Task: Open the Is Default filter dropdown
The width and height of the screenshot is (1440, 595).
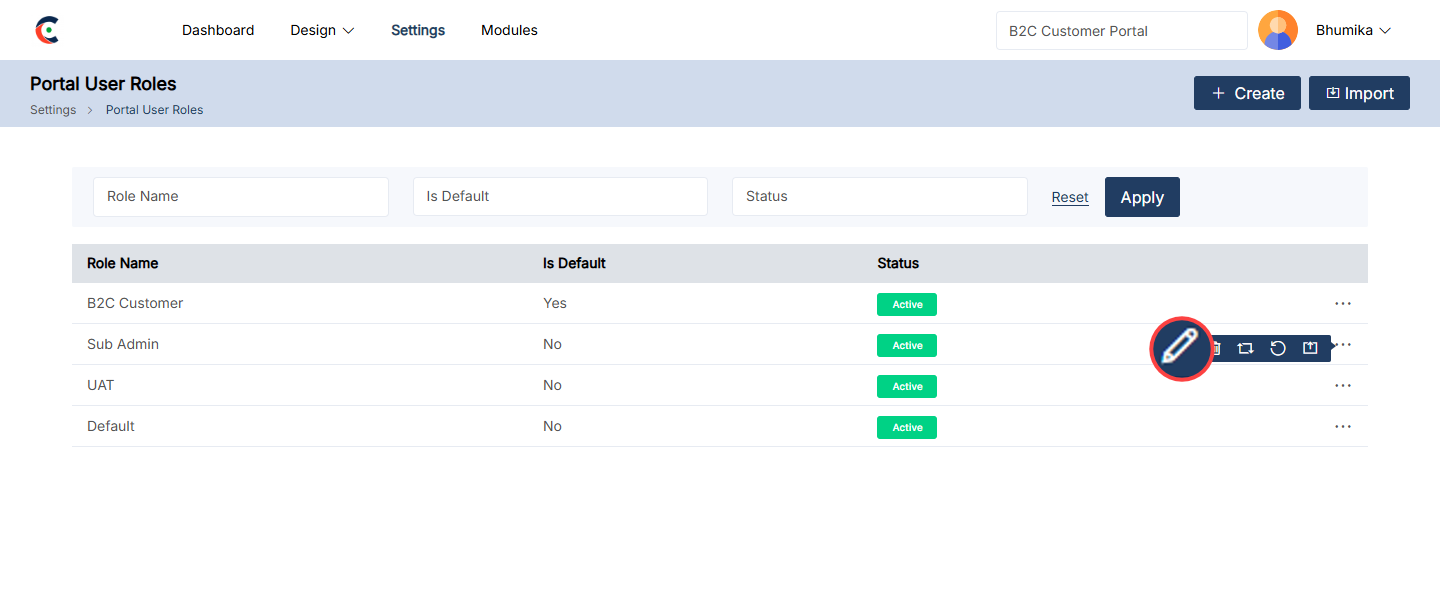Action: click(560, 197)
